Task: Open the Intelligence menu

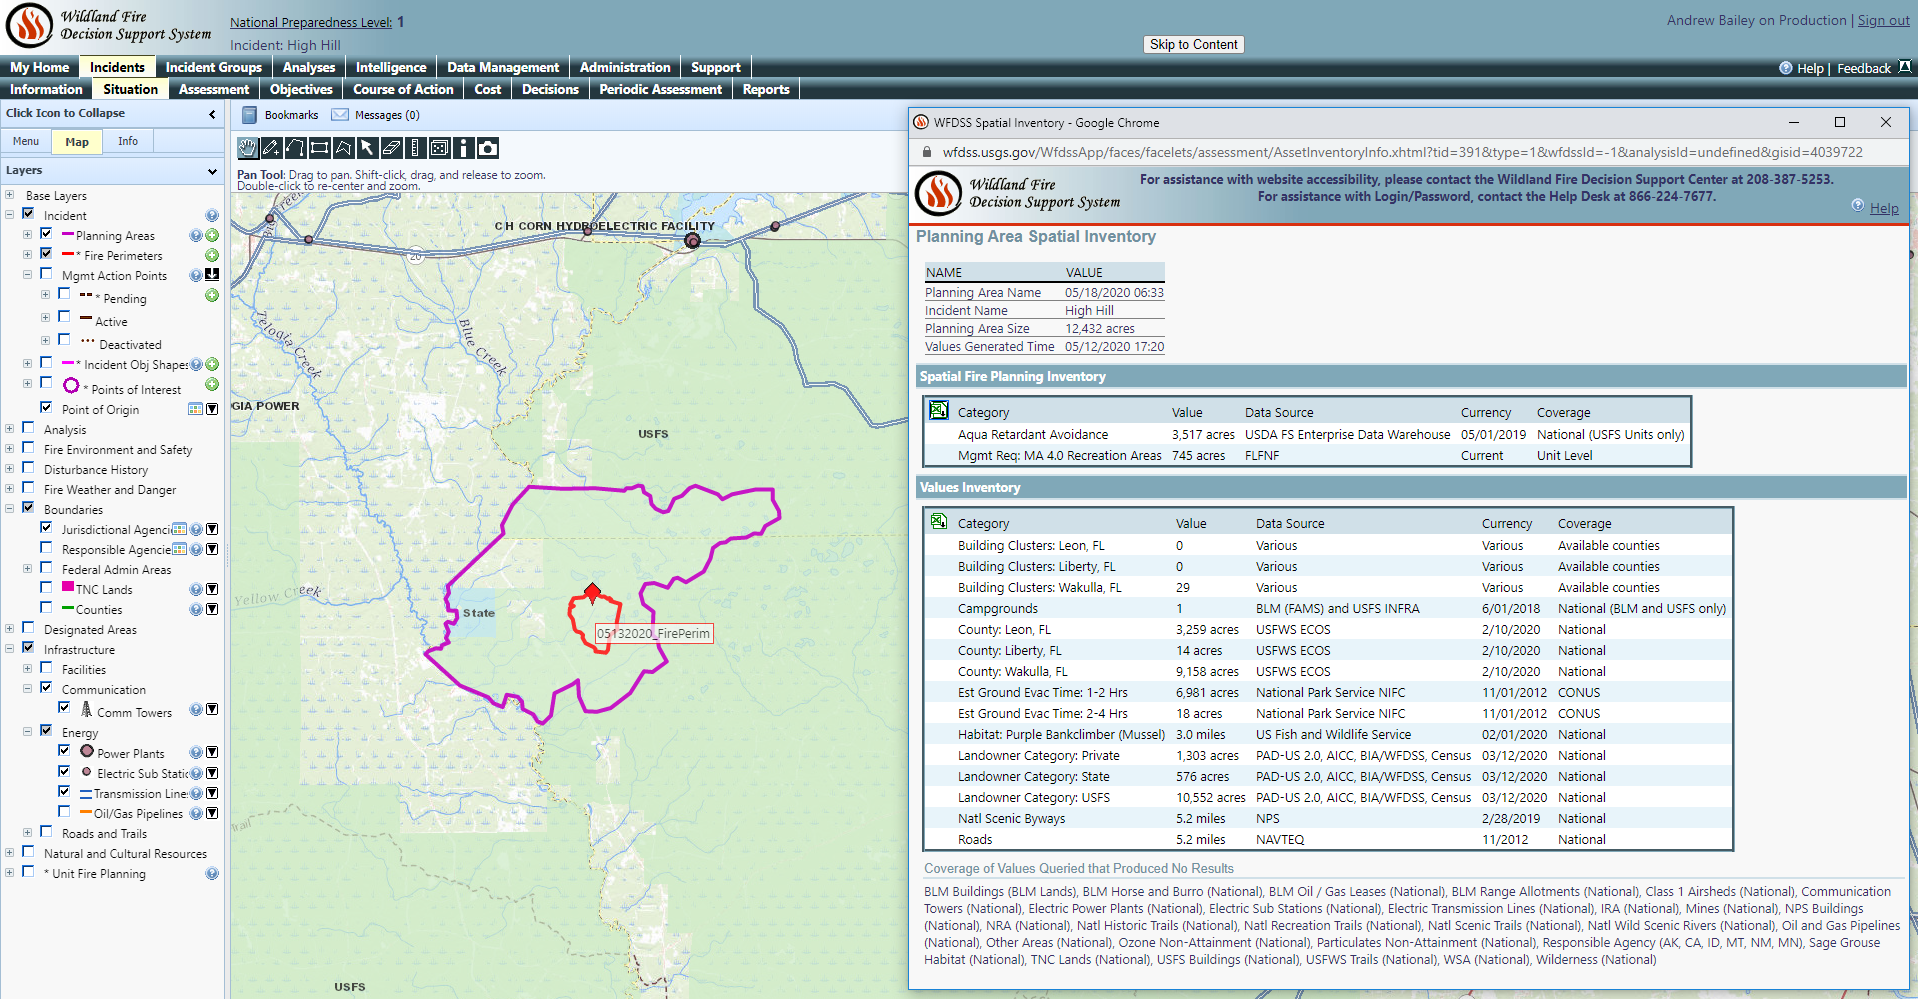Action: pyautogui.click(x=391, y=67)
